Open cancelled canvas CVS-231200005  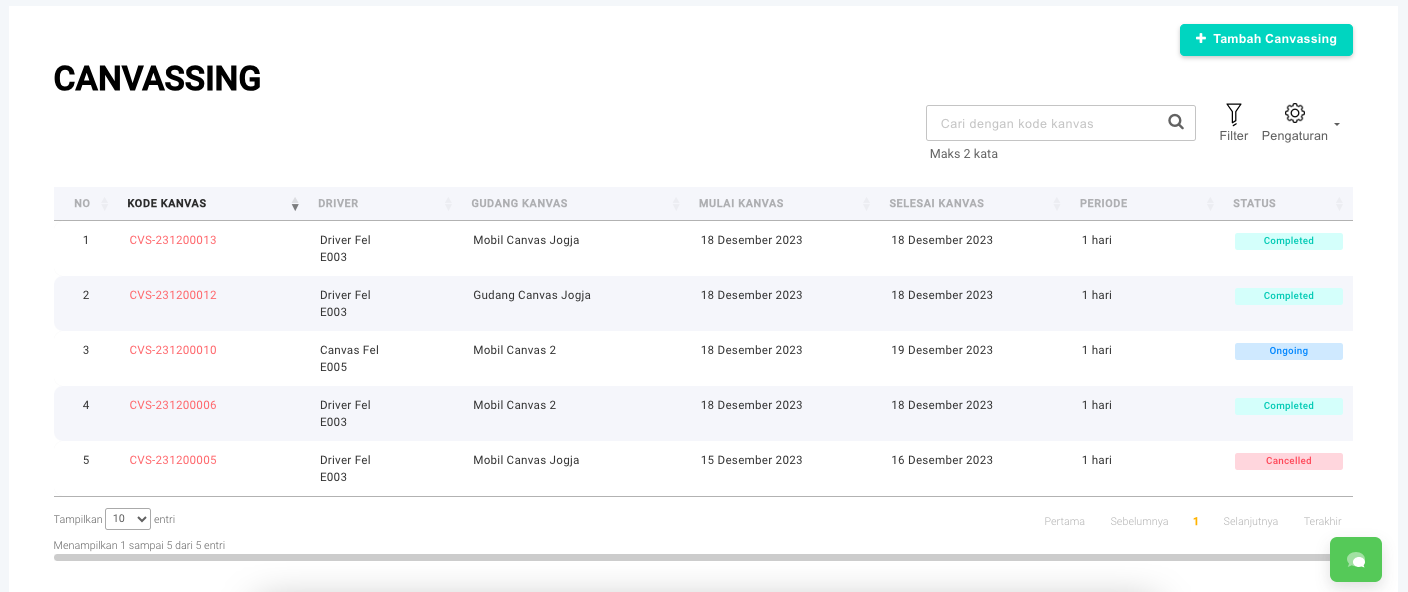click(x=173, y=460)
